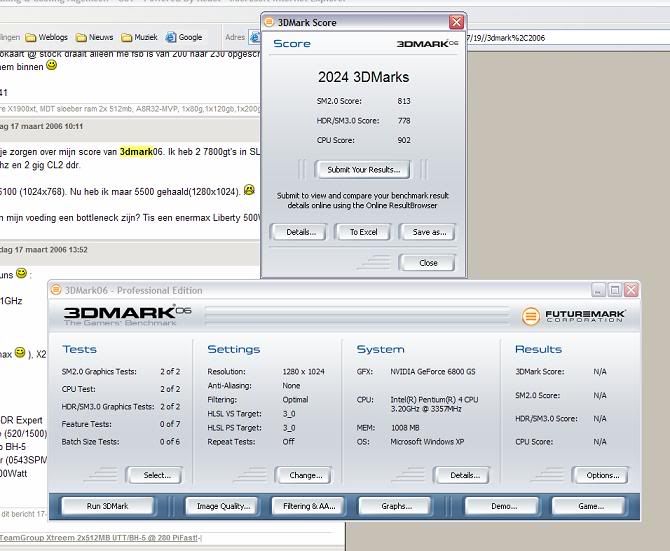This screenshot has height=551, width=670.
Task: Click red X of 3DMark Score window
Action: 456,22
